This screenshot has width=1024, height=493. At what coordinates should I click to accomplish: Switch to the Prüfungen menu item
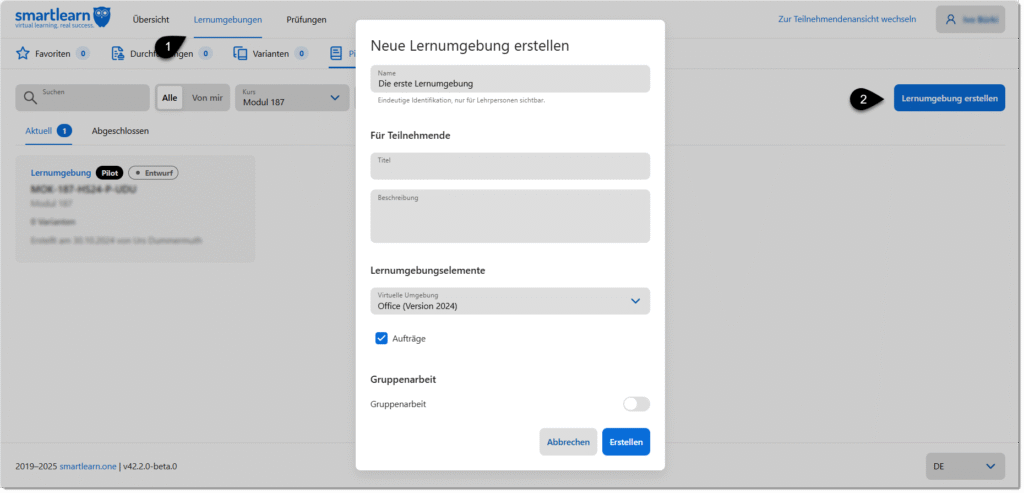[305, 20]
